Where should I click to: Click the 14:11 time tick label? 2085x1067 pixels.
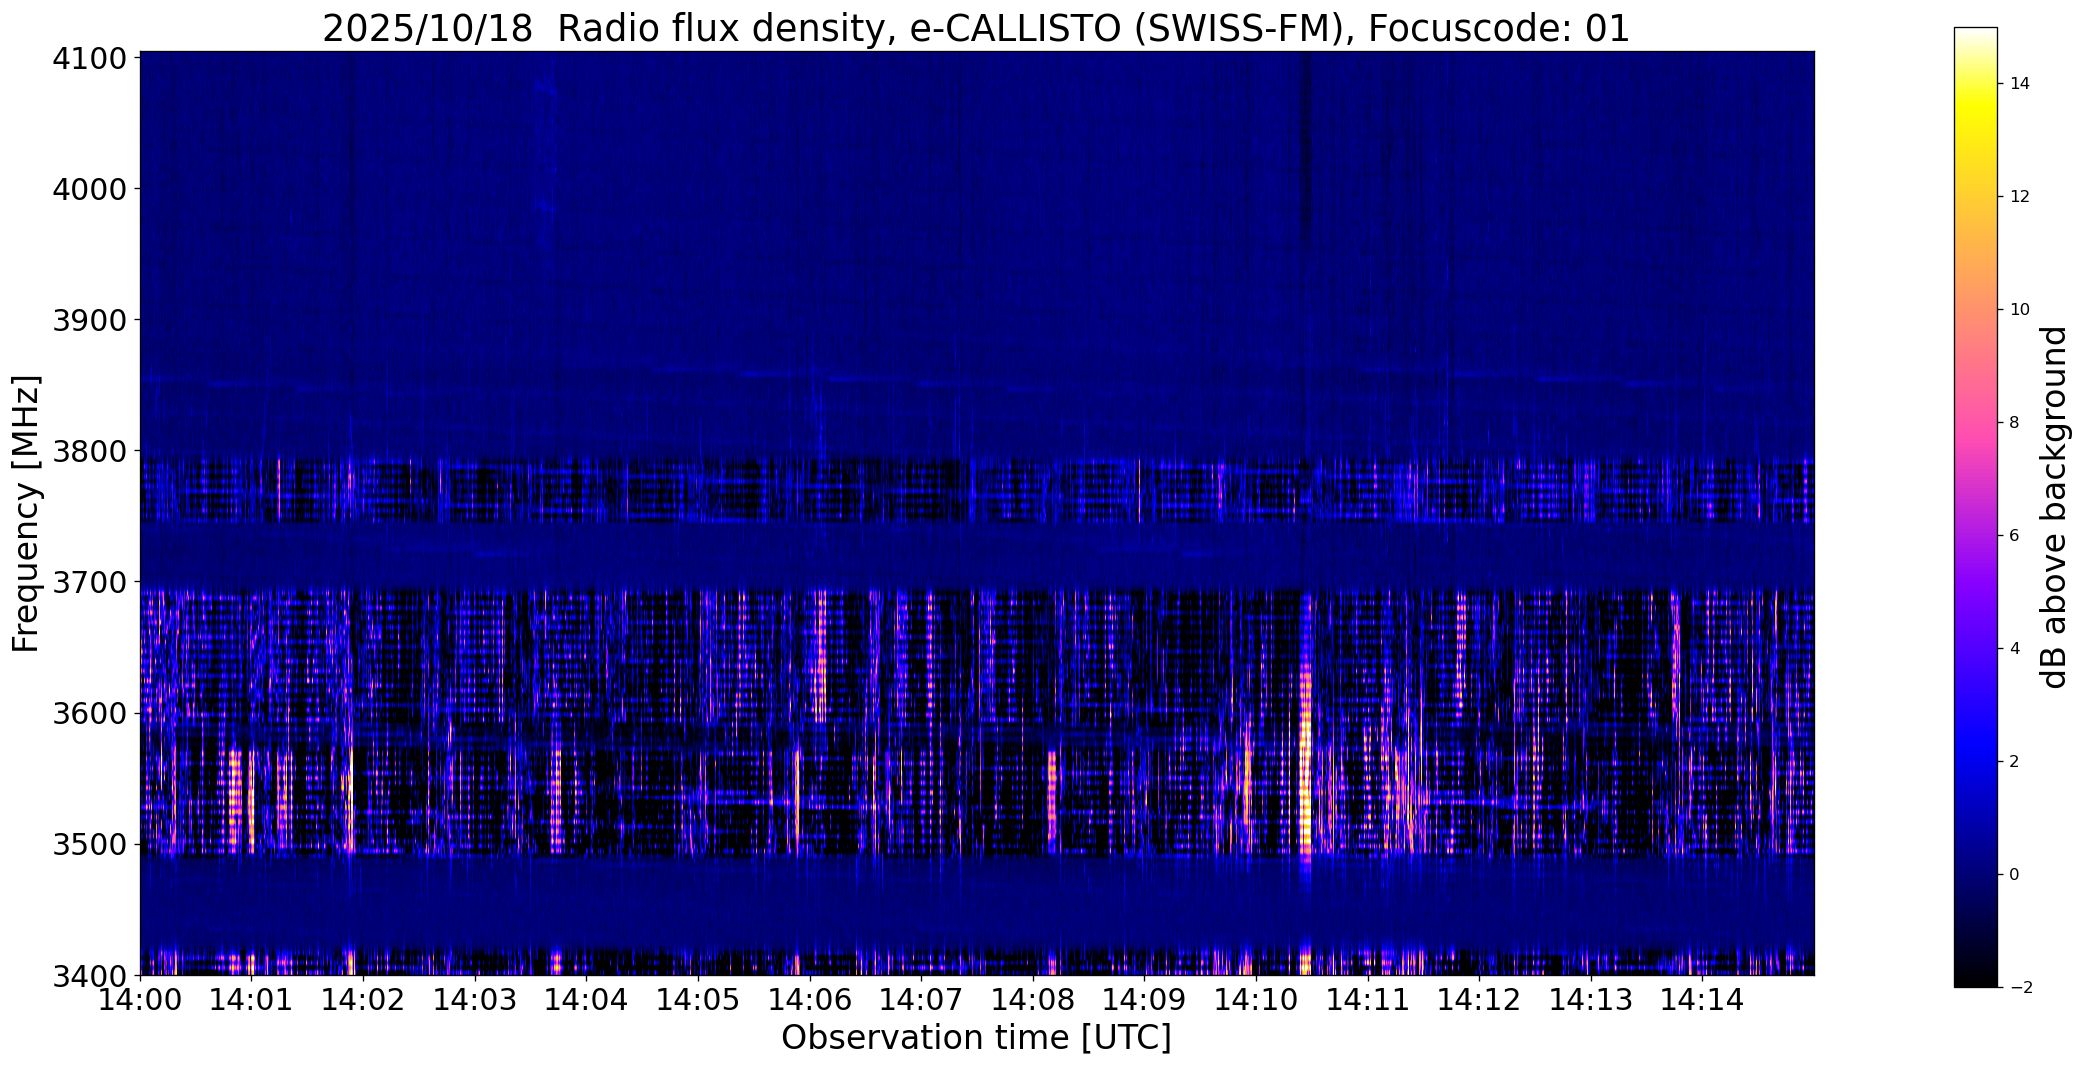coord(1368,999)
